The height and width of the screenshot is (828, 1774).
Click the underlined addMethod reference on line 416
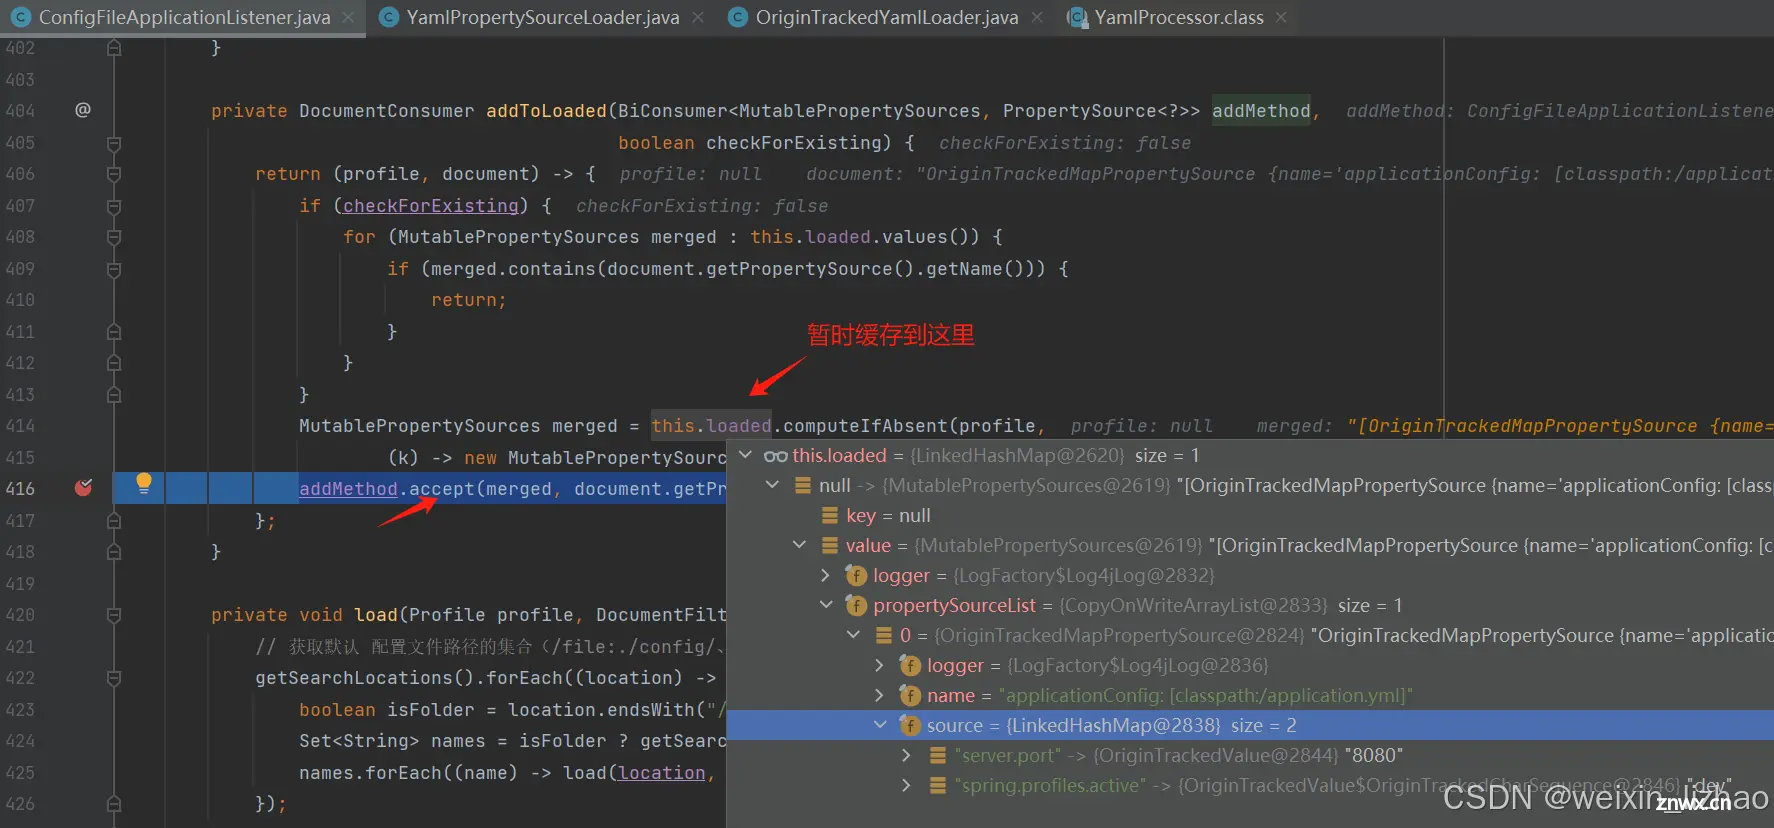[348, 489]
